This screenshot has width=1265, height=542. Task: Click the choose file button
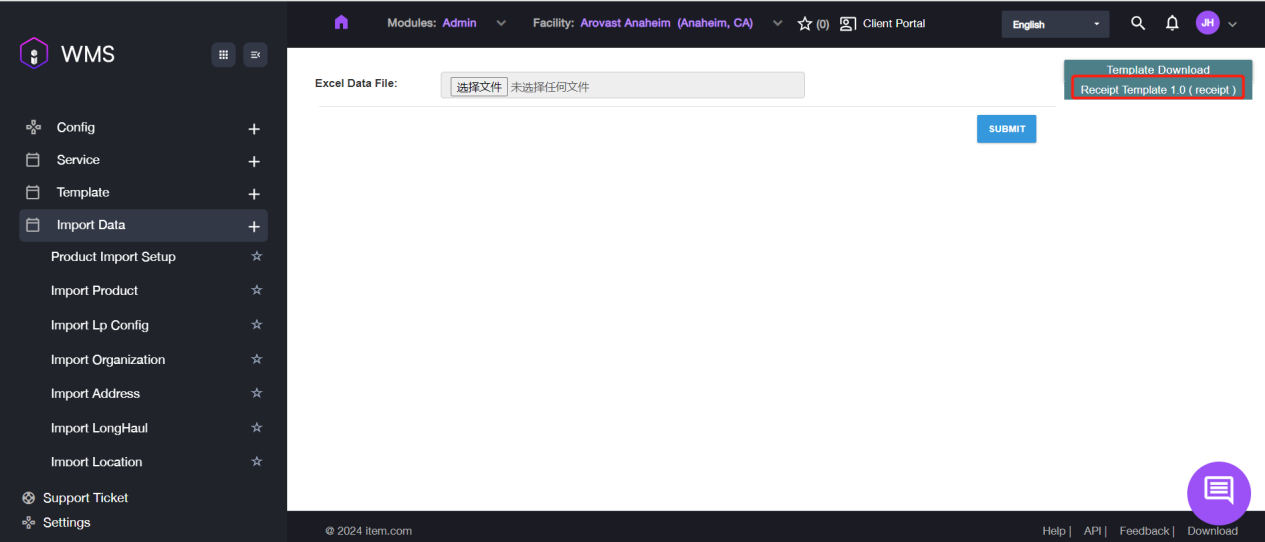click(479, 87)
